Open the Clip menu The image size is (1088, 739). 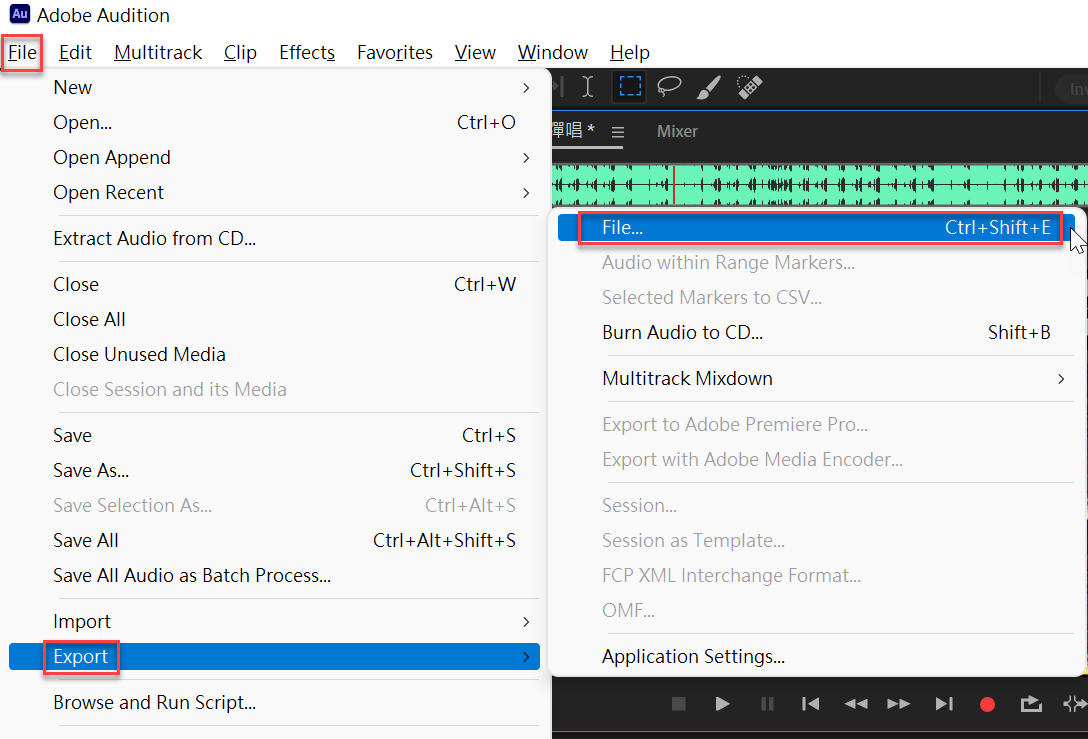tap(240, 53)
